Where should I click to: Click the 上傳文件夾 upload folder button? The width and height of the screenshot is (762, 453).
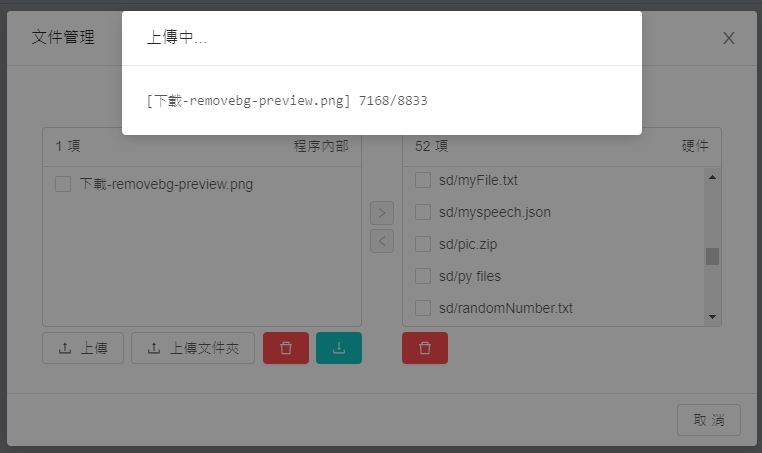pyautogui.click(x=193, y=348)
